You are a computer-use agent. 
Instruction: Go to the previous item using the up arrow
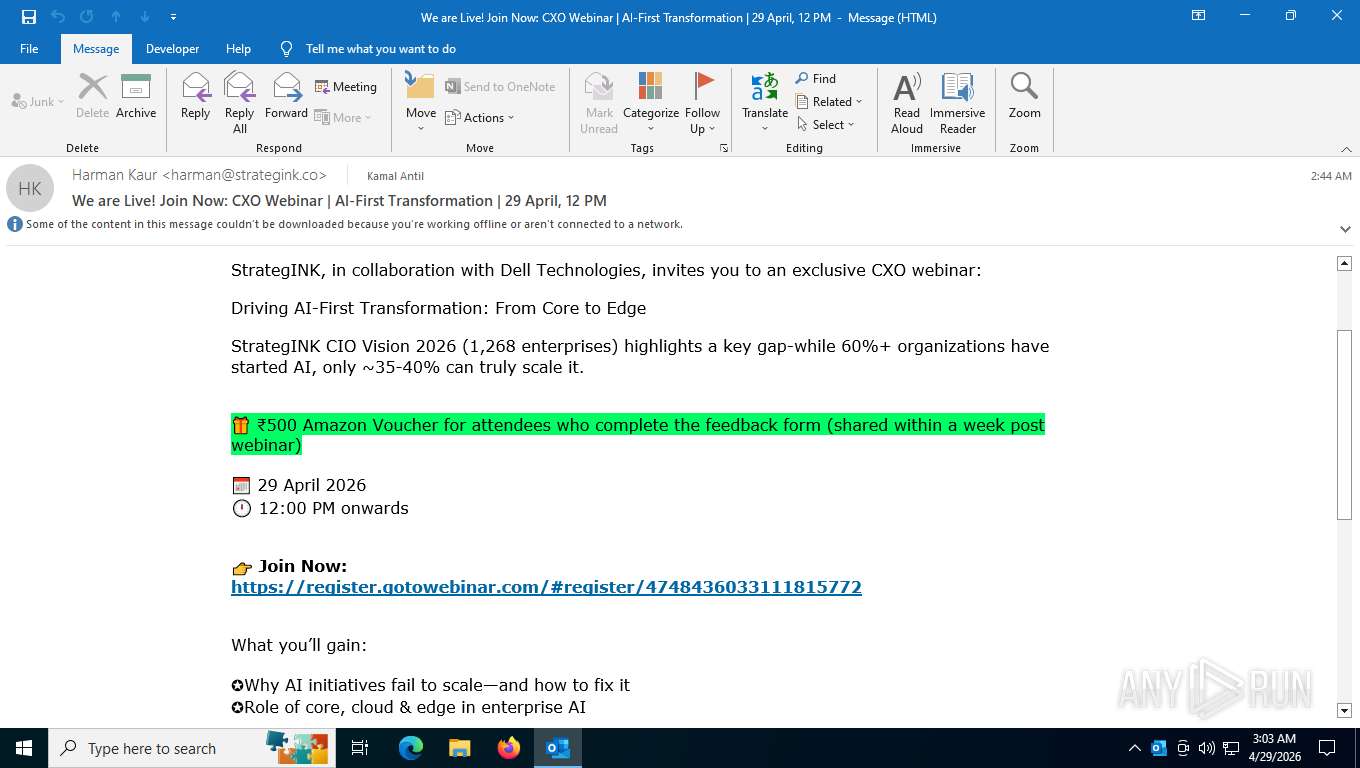(x=116, y=17)
